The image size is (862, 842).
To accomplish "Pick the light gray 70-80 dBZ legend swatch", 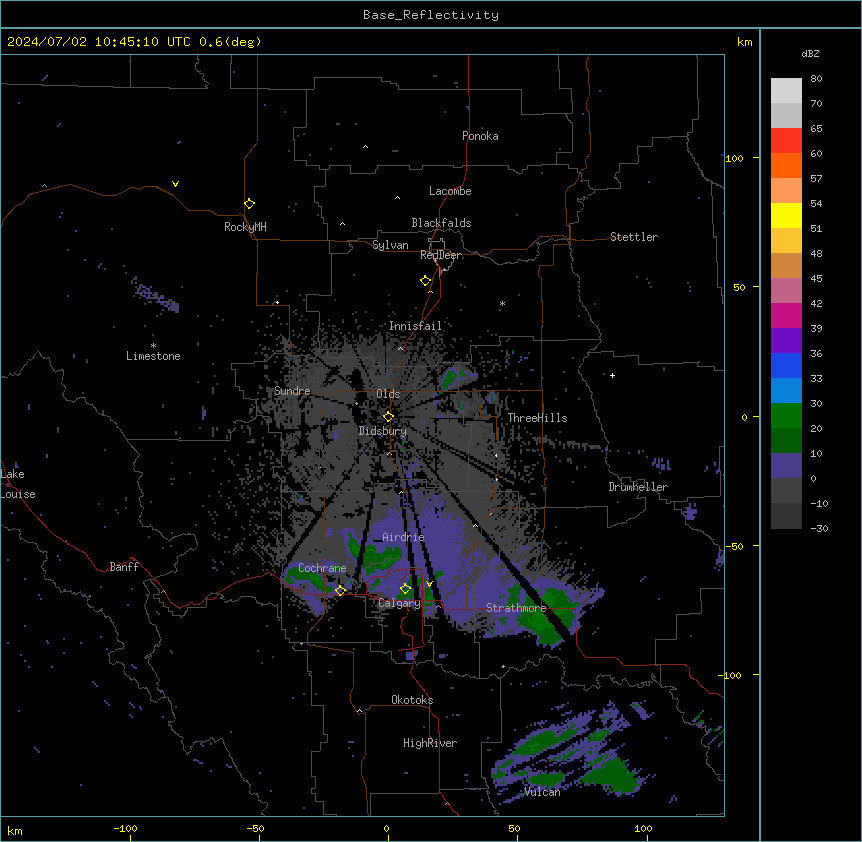I will pos(786,91).
